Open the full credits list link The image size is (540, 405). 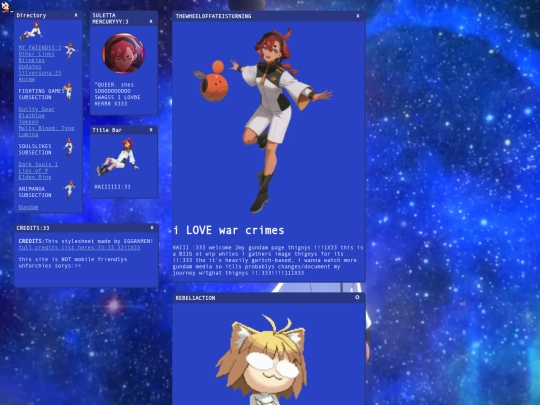(x=79, y=248)
